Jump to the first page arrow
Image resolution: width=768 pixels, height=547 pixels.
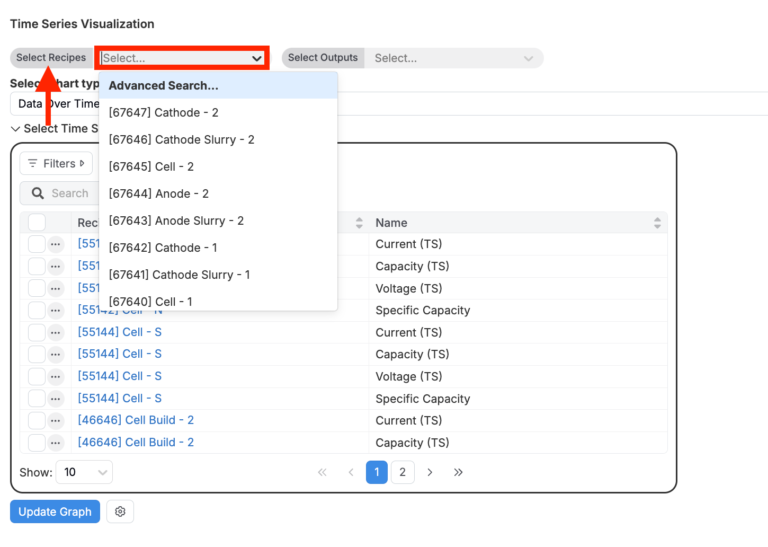(x=322, y=472)
